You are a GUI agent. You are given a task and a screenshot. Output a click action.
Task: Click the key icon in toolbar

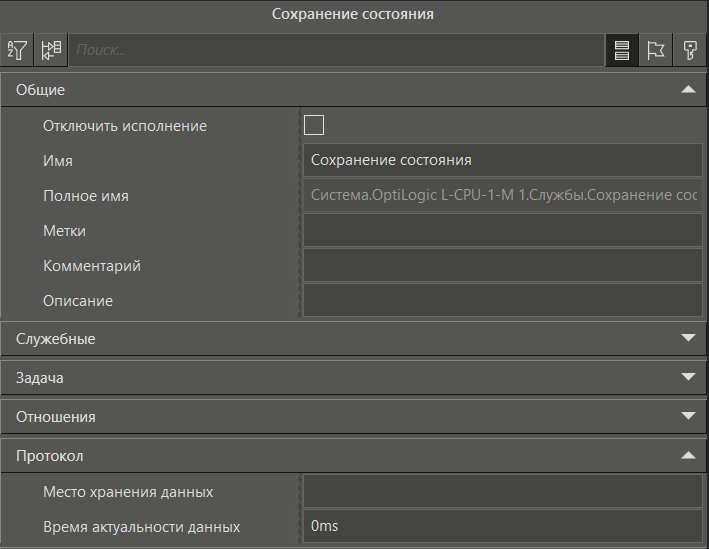coord(690,50)
